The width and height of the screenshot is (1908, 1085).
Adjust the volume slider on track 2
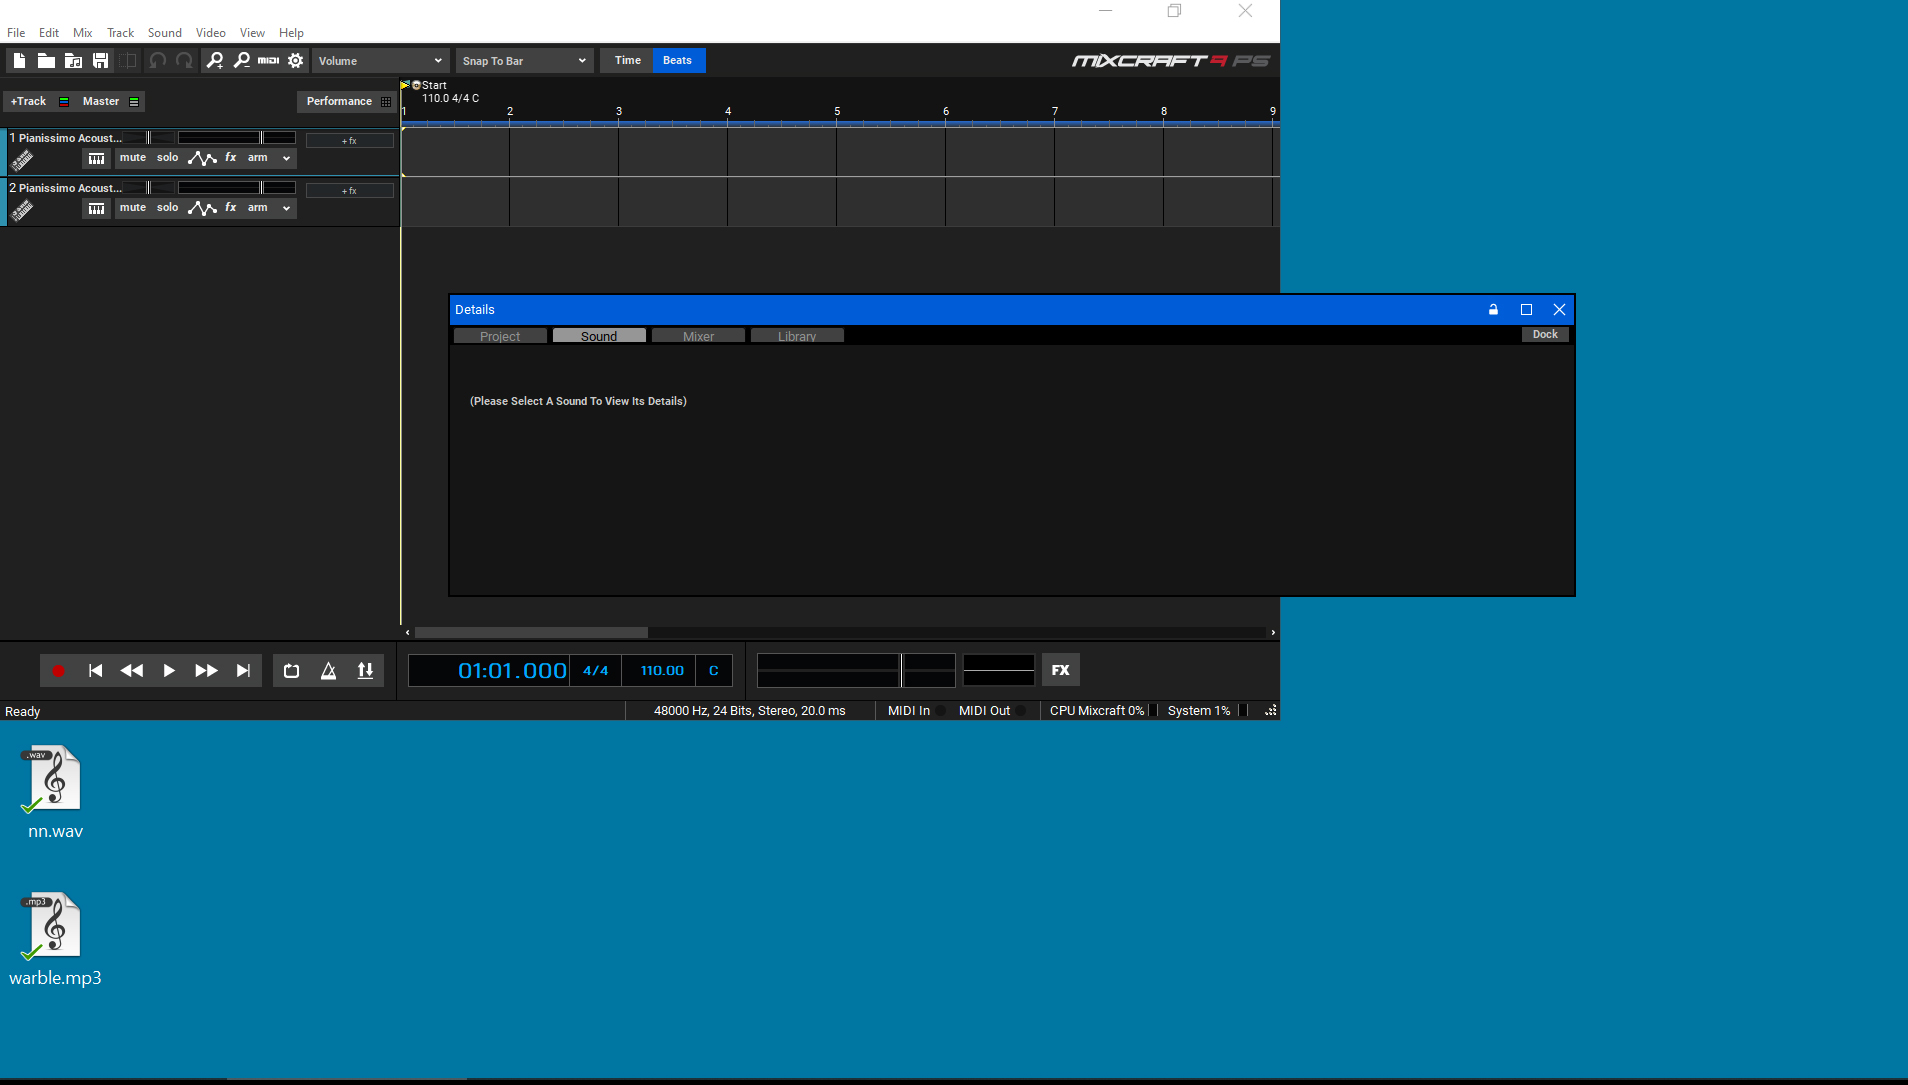coord(236,187)
